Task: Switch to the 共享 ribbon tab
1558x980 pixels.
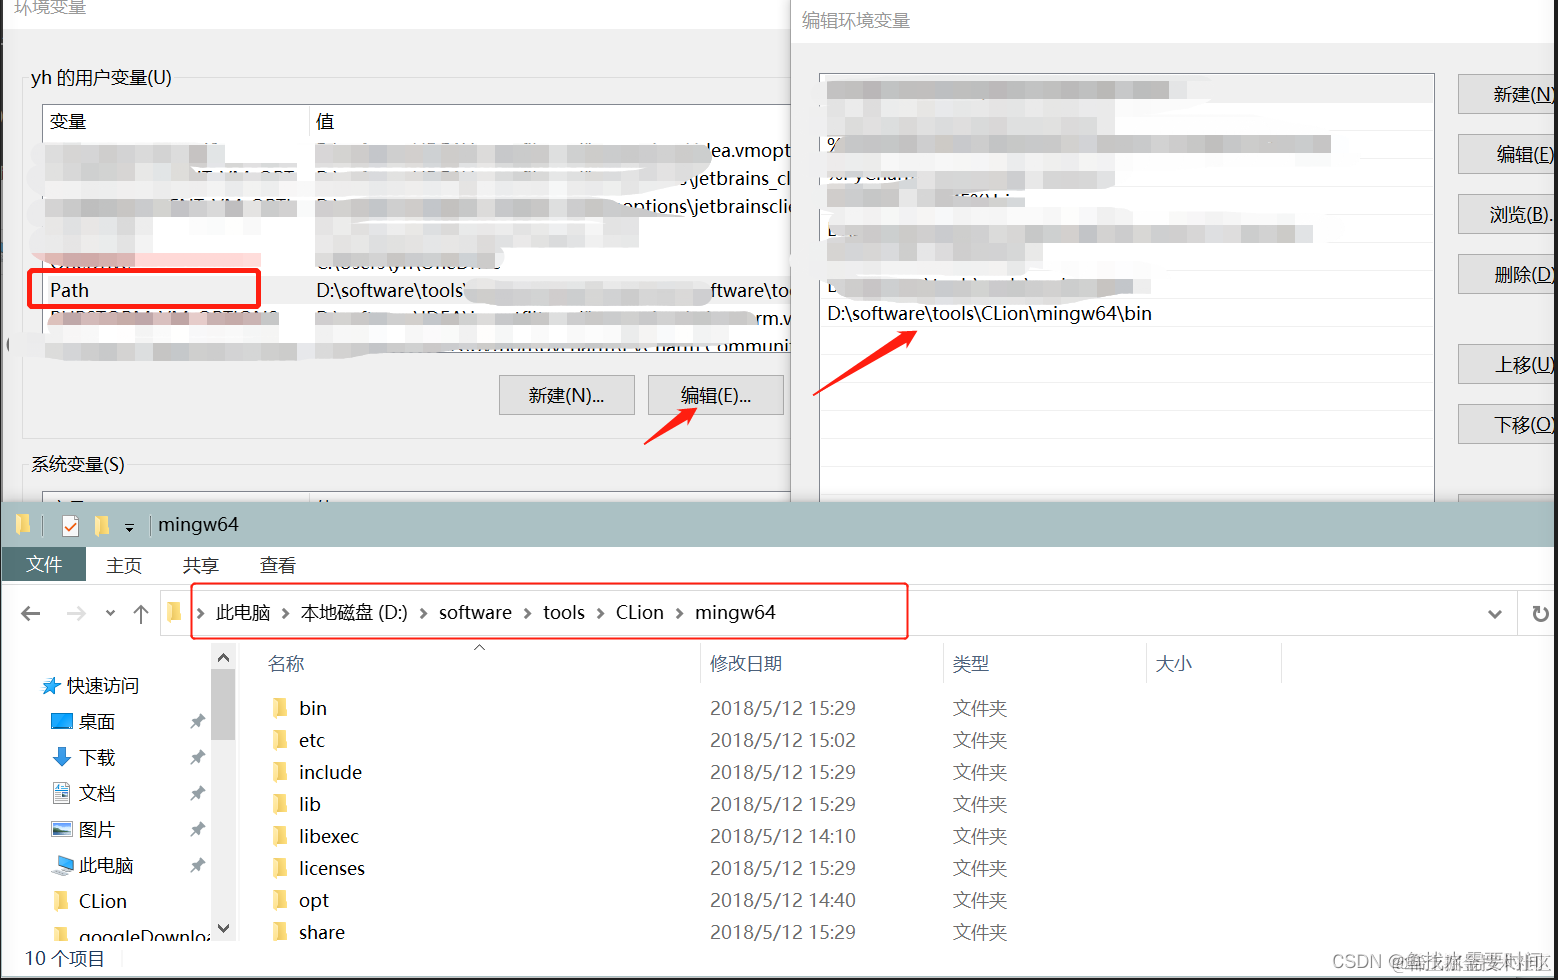Action: tap(200, 565)
